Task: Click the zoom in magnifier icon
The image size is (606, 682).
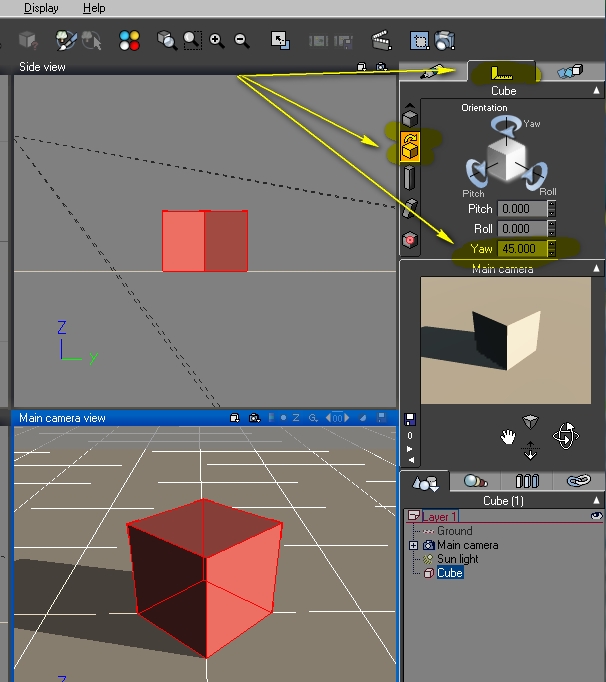Action: 217,41
